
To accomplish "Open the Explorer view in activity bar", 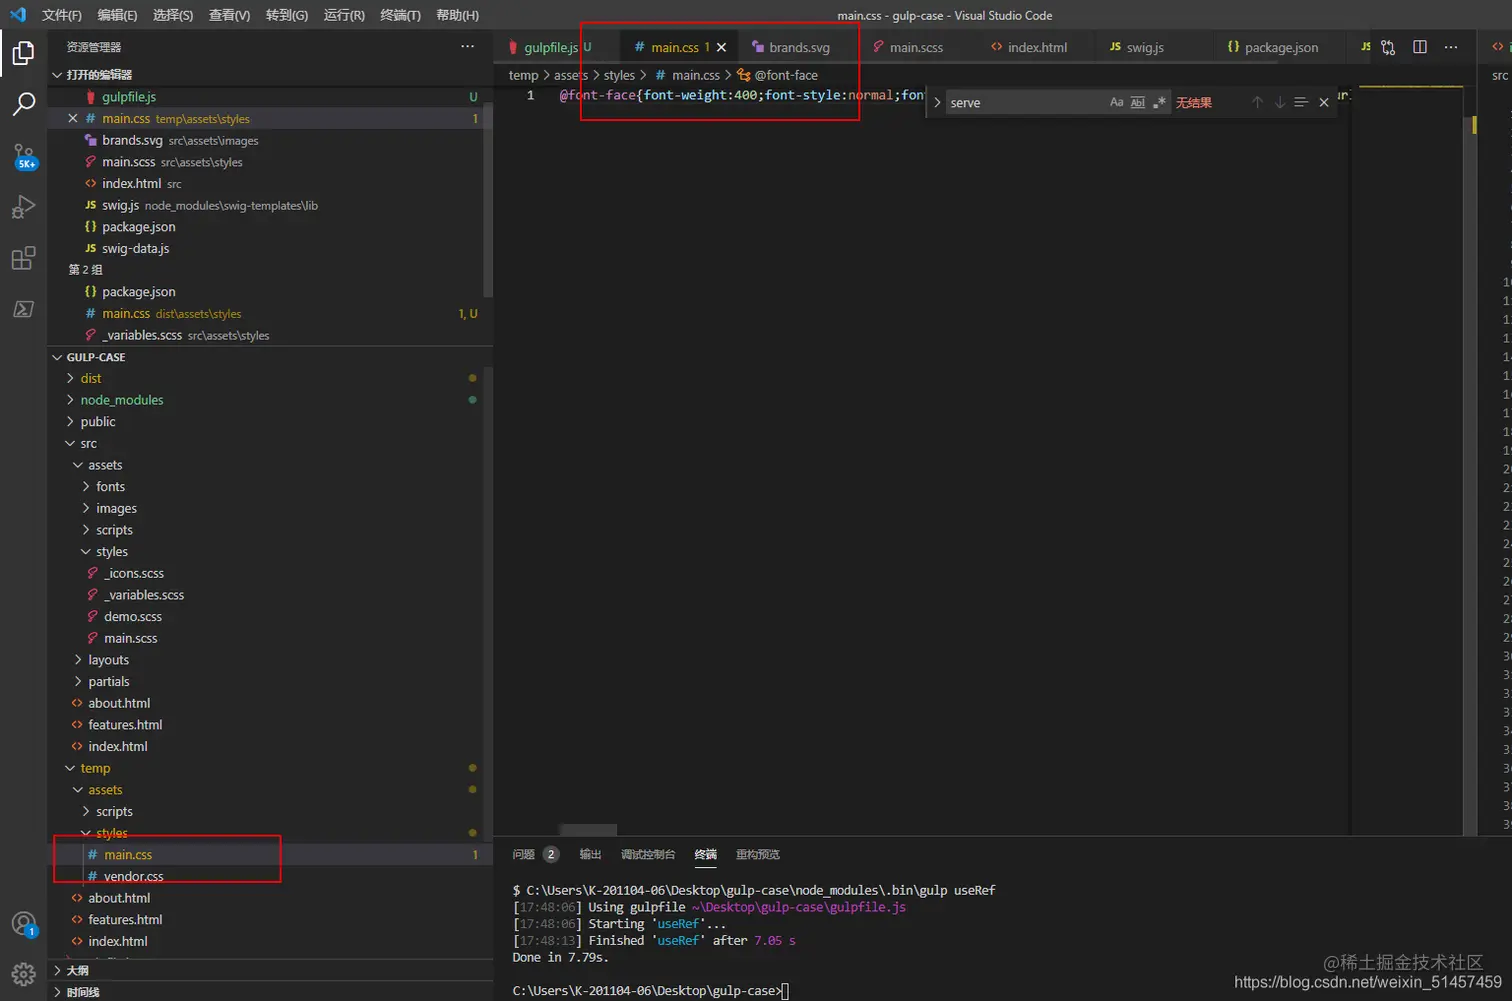I will (23, 53).
